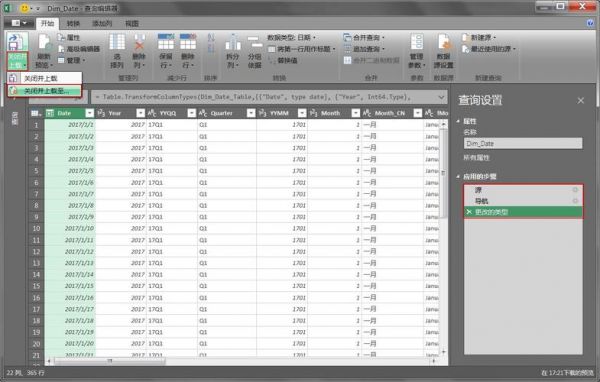This screenshot has width=600, height=382.
Task: Select the 源 applied step
Action: pos(523,190)
